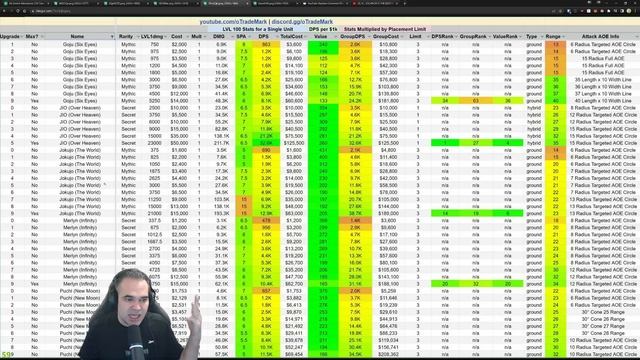Select the $62,700 TotalCost cell
The image size is (640, 360).
tap(294, 284)
